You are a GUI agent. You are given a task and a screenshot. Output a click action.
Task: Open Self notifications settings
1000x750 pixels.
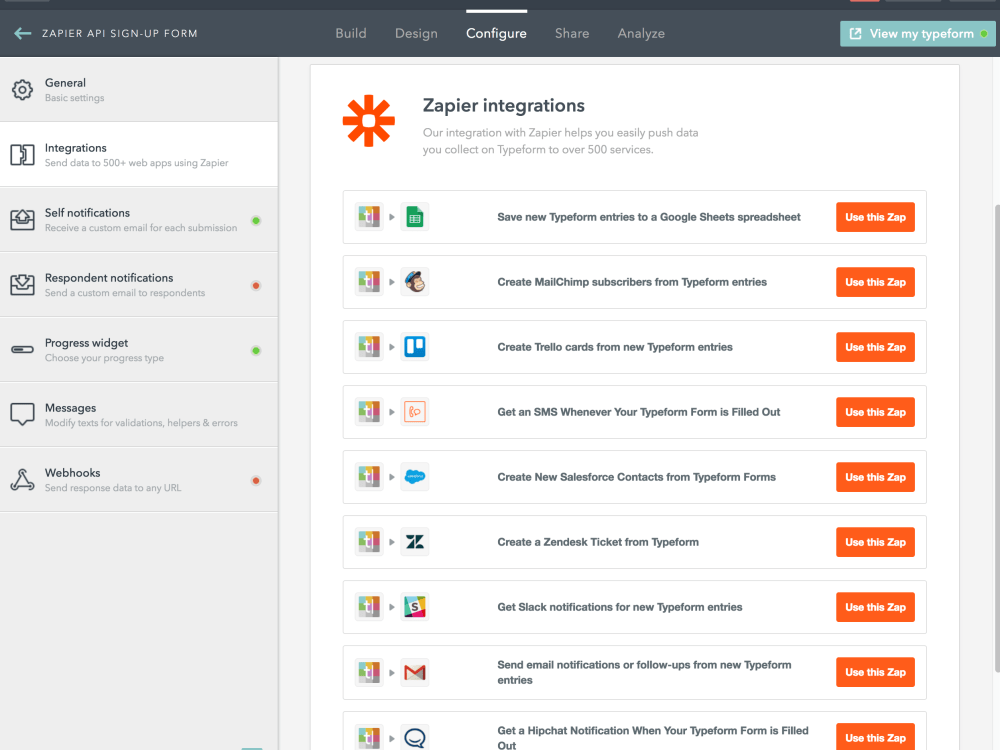139,220
